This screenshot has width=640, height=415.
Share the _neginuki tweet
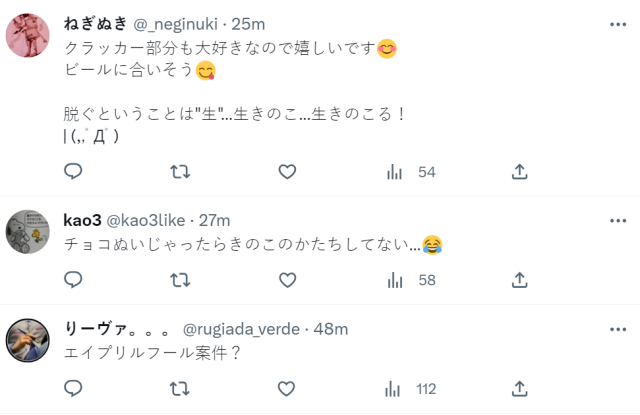point(519,172)
